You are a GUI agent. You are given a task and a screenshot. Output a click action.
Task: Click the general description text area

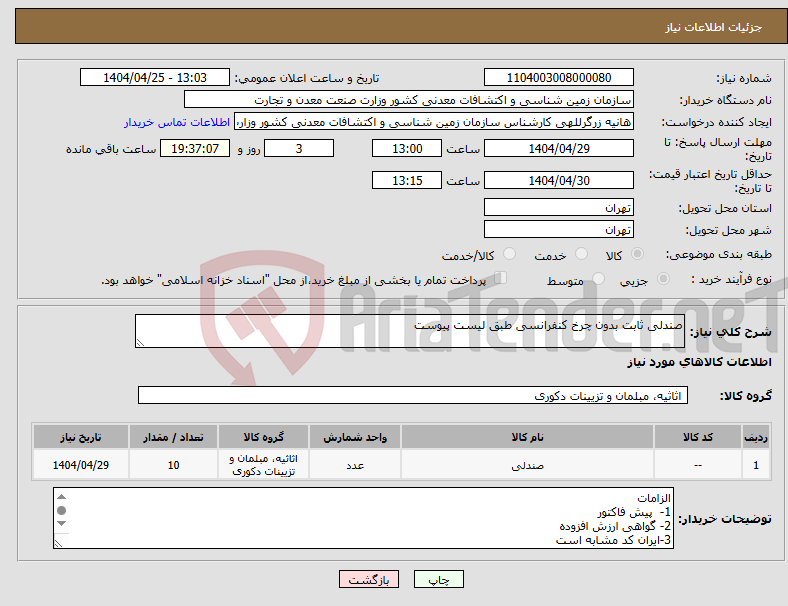coord(410,331)
